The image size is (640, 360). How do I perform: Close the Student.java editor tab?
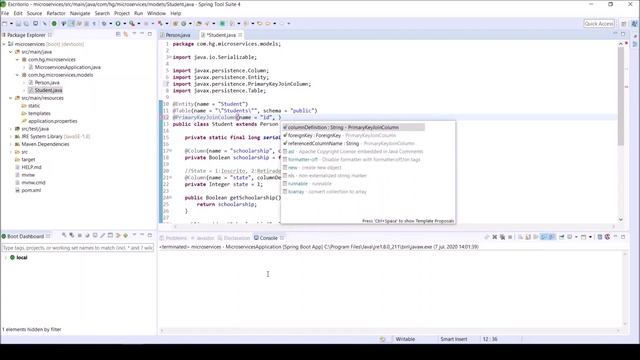(x=240, y=35)
